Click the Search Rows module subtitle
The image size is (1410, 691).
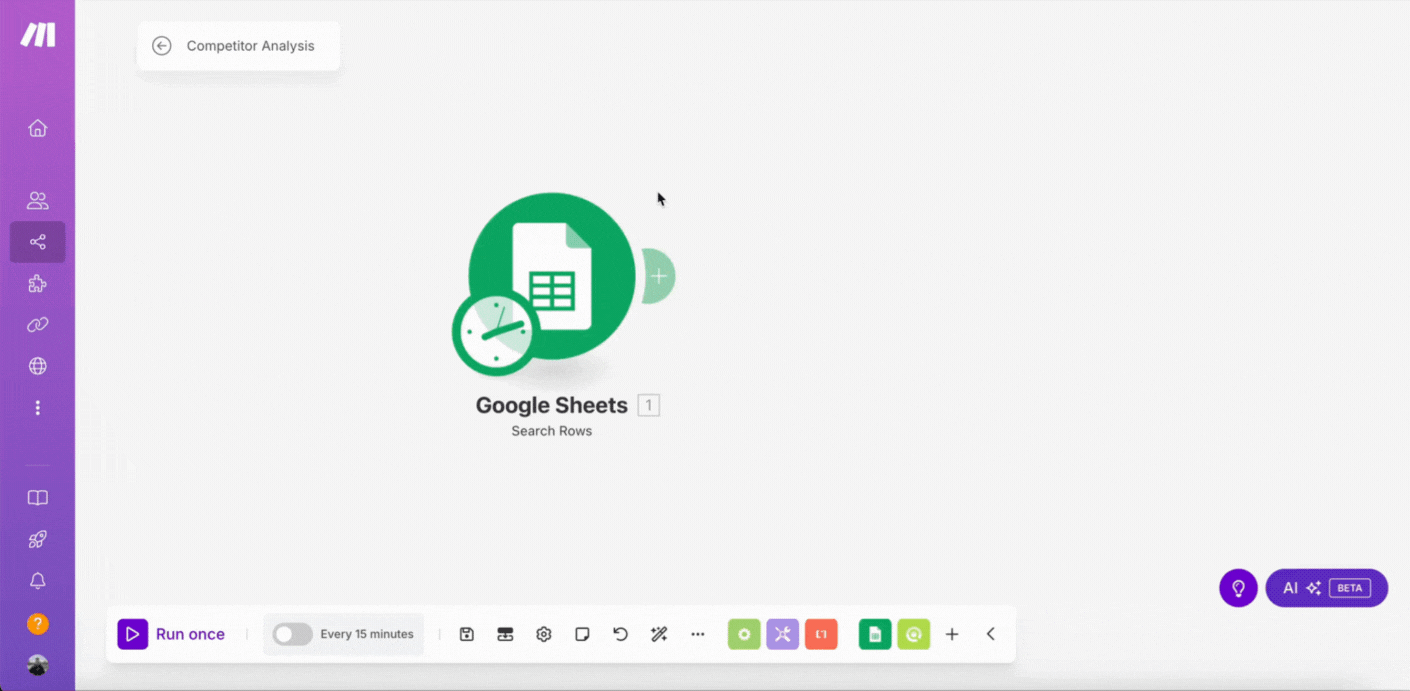tap(552, 431)
